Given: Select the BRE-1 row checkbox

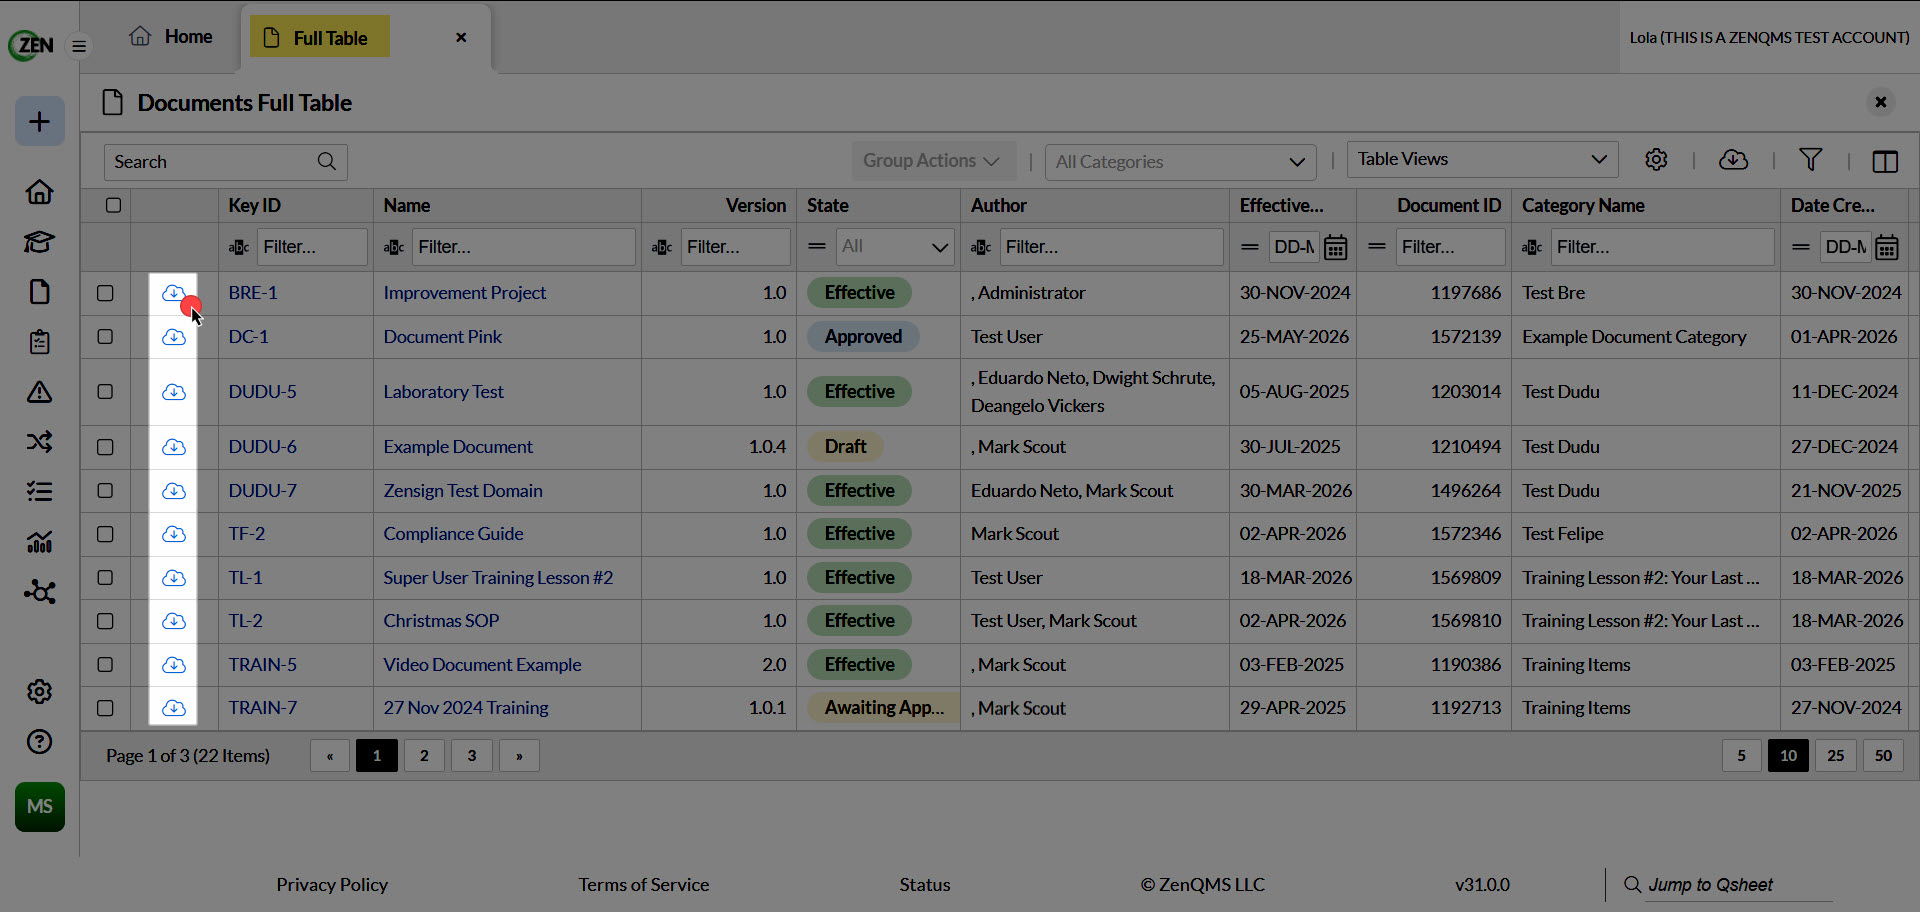Looking at the screenshot, I should (x=105, y=293).
